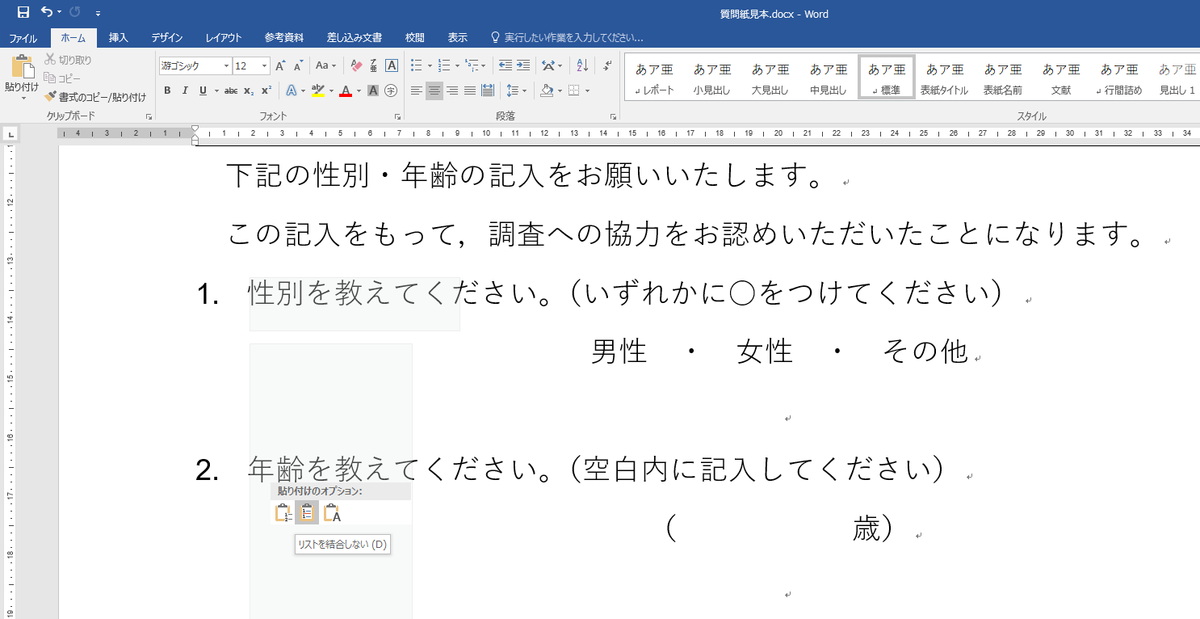
Task: Open the line spacing dropdown
Action: (x=517, y=90)
